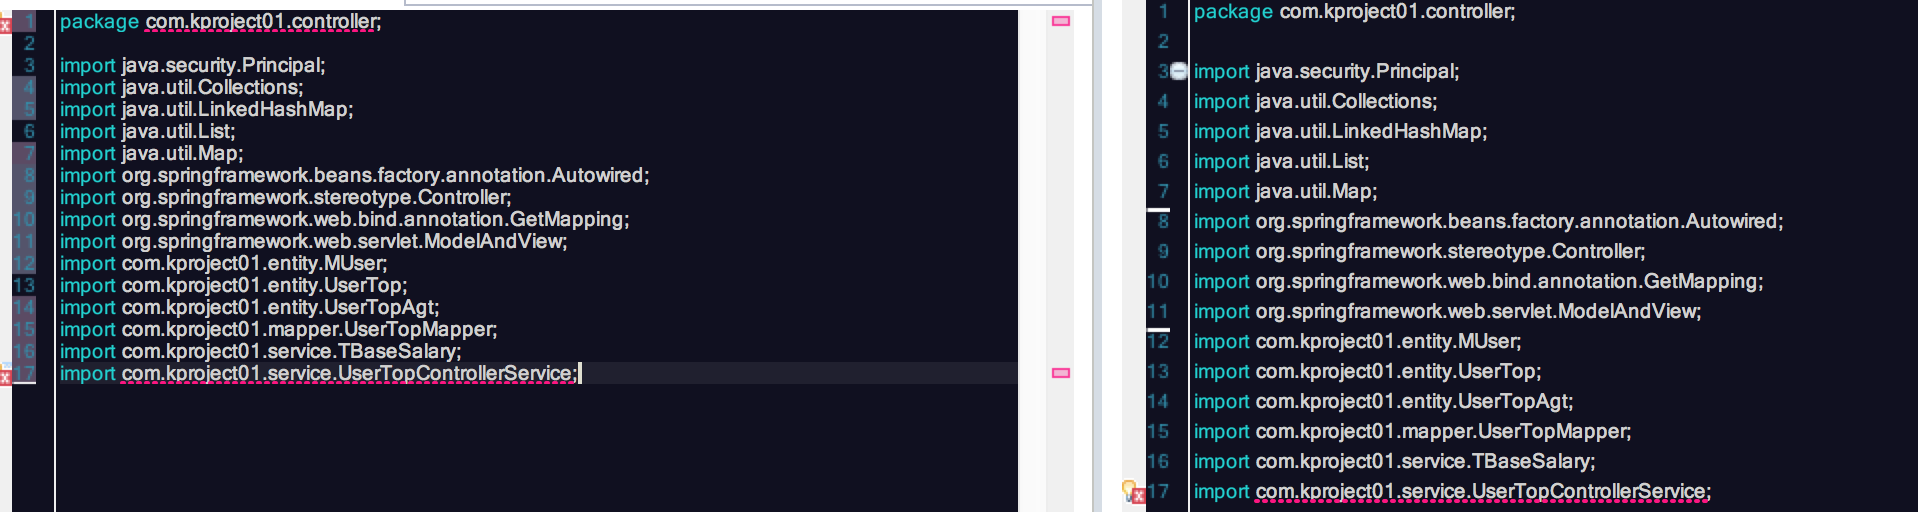
Task: Click import java.util.List in the right editor
Action: (1281, 161)
